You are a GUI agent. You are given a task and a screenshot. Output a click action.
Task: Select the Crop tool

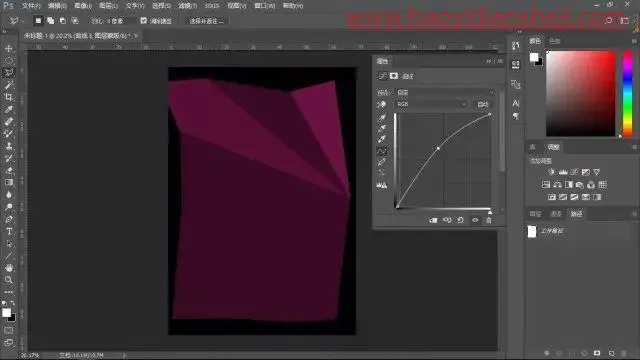9,97
